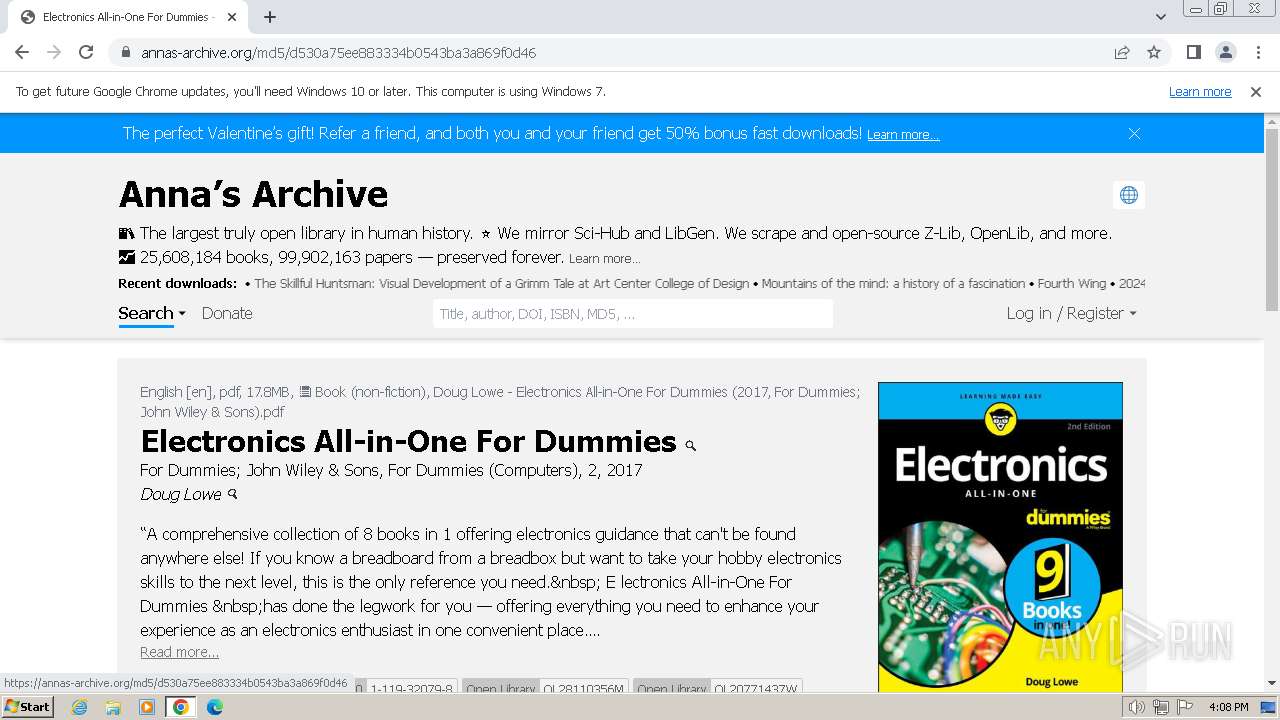Viewport: 1280px width, 720px height.
Task: Go to the Donate page
Action: 227,313
